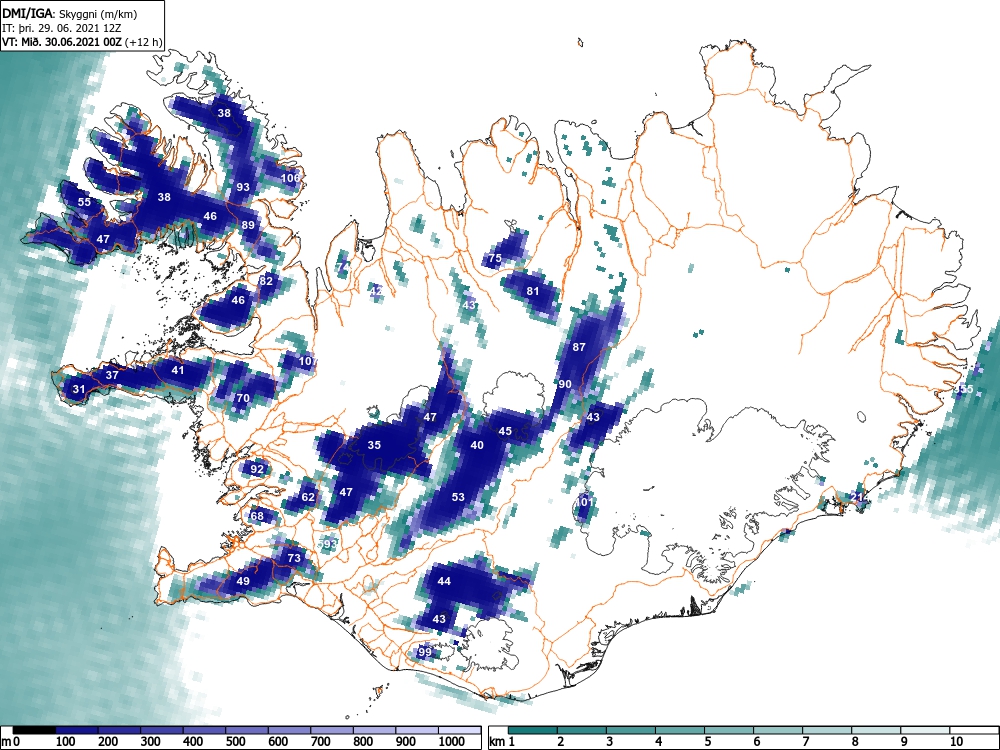Click the 'km' unit label in the legend

click(497, 742)
